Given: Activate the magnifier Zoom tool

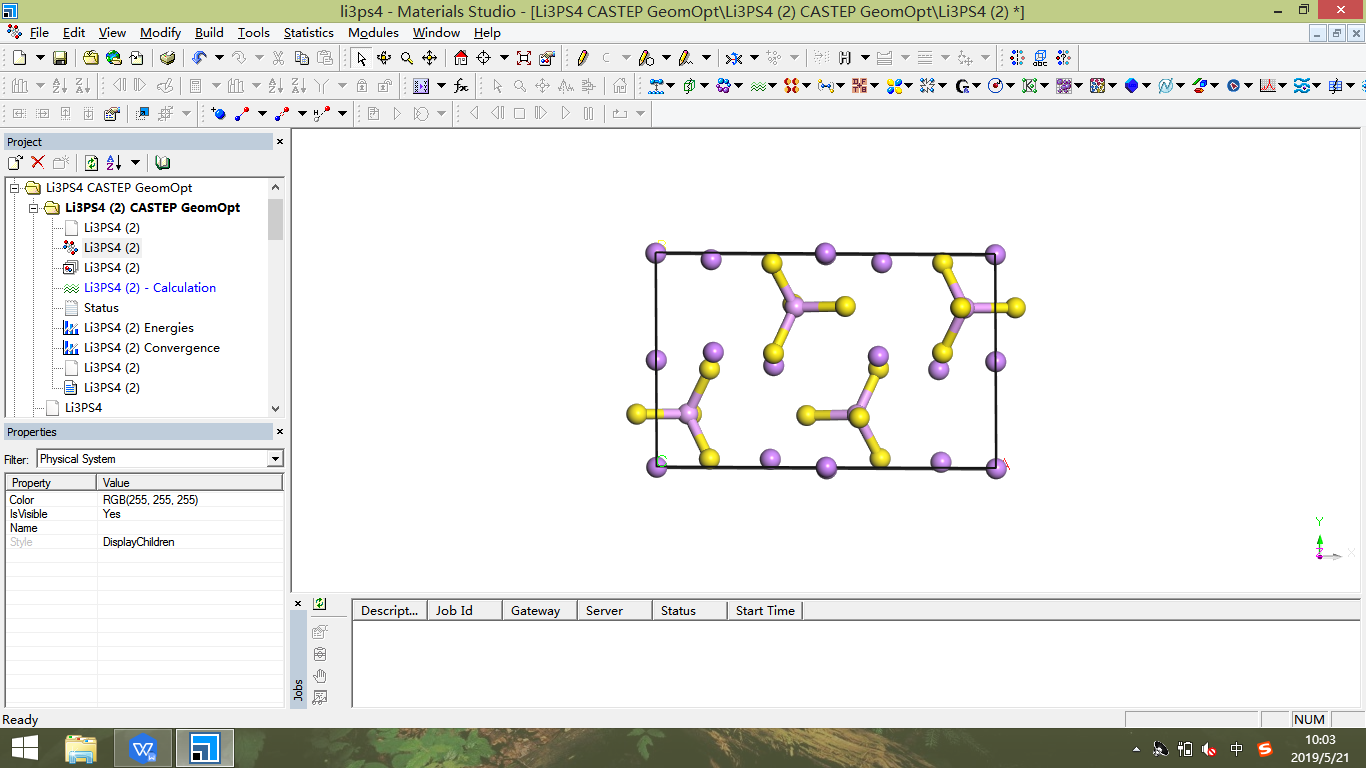Looking at the screenshot, I should [x=407, y=58].
